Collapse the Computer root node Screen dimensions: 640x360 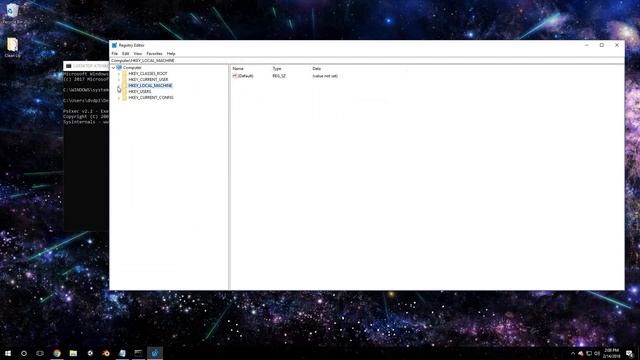[x=113, y=68]
